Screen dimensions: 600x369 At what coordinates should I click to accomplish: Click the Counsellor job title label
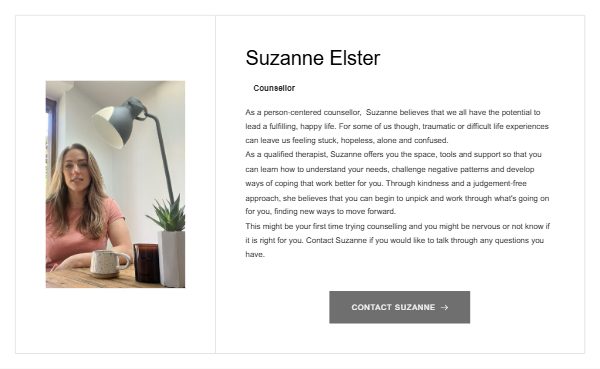click(274, 88)
